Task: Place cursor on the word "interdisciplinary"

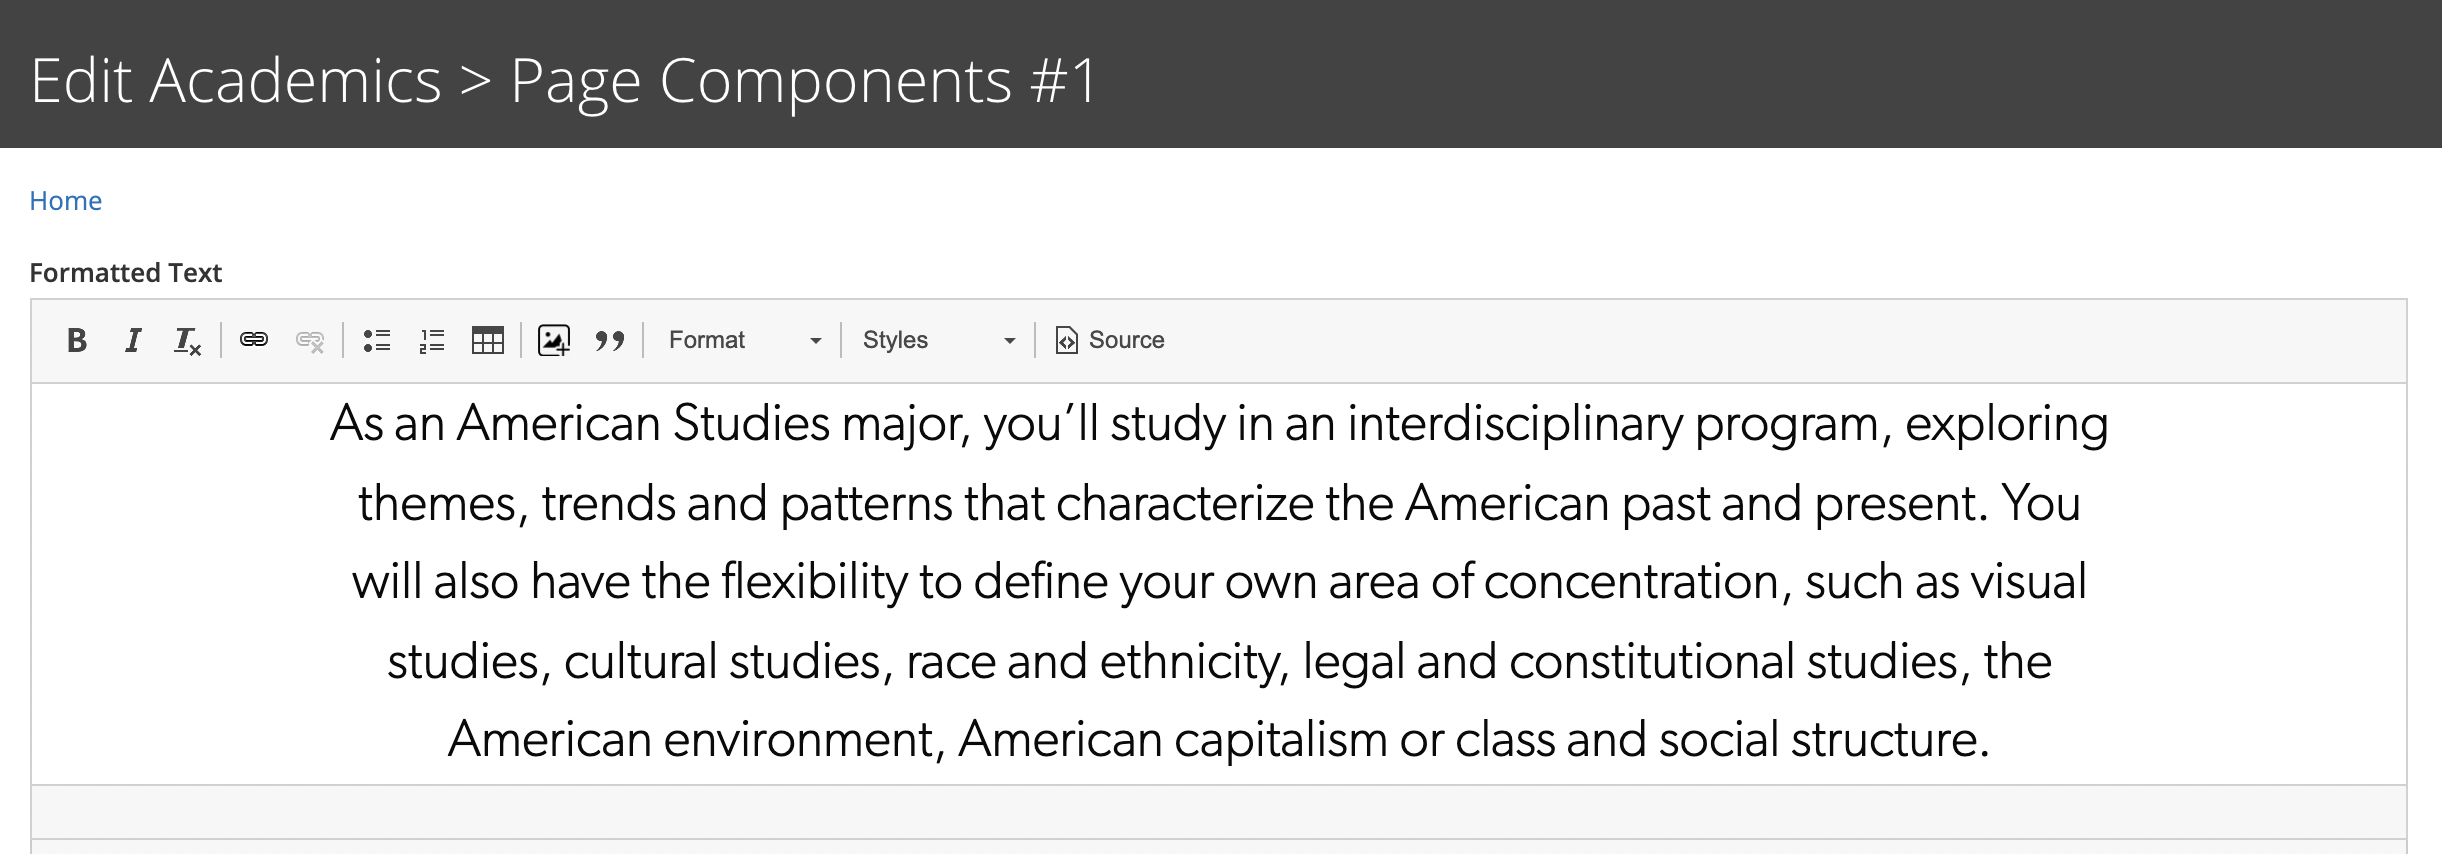Action: pos(1515,424)
